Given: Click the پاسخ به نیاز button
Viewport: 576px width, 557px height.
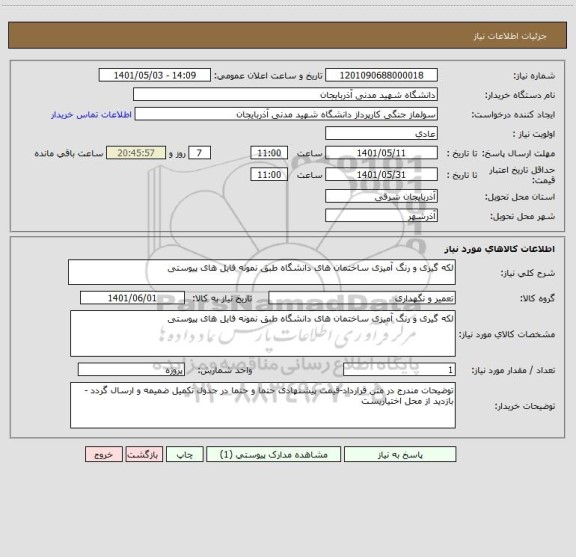Looking at the screenshot, I should pyautogui.click(x=400, y=454).
